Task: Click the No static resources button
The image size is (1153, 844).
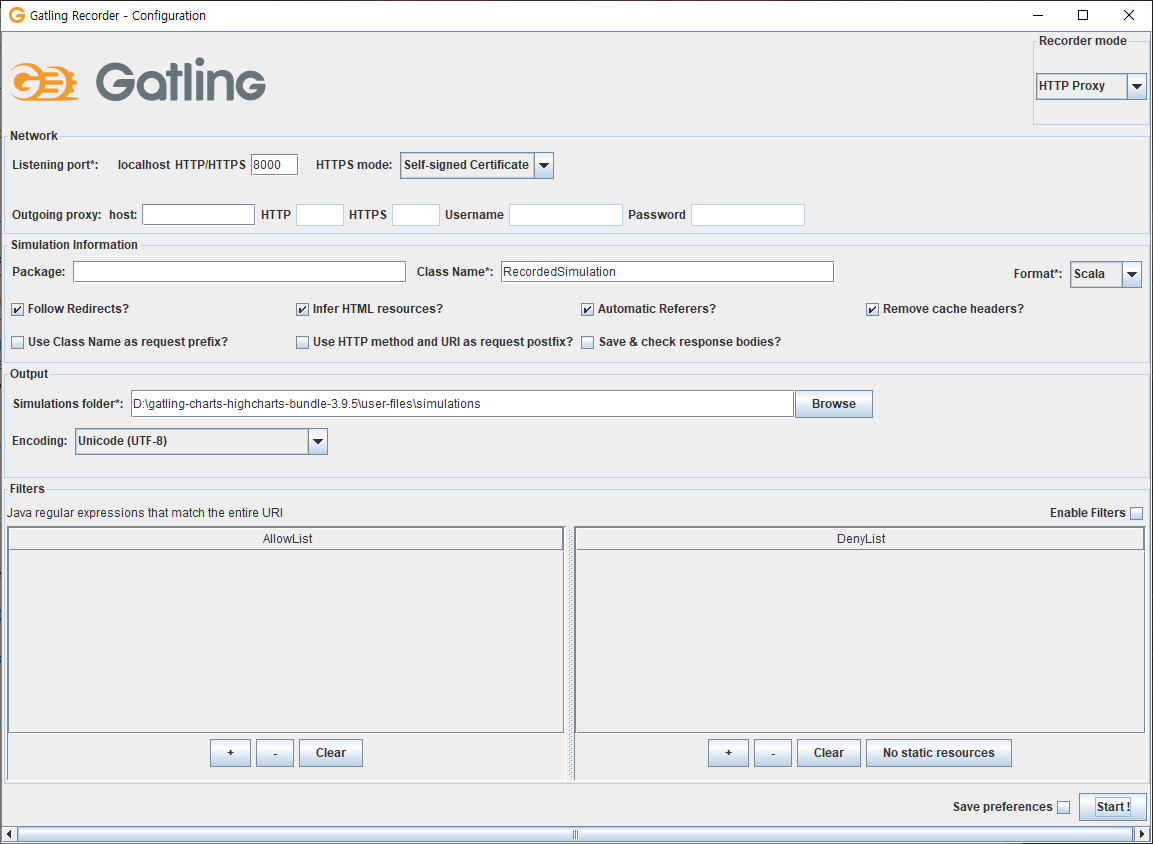Action: coord(938,753)
